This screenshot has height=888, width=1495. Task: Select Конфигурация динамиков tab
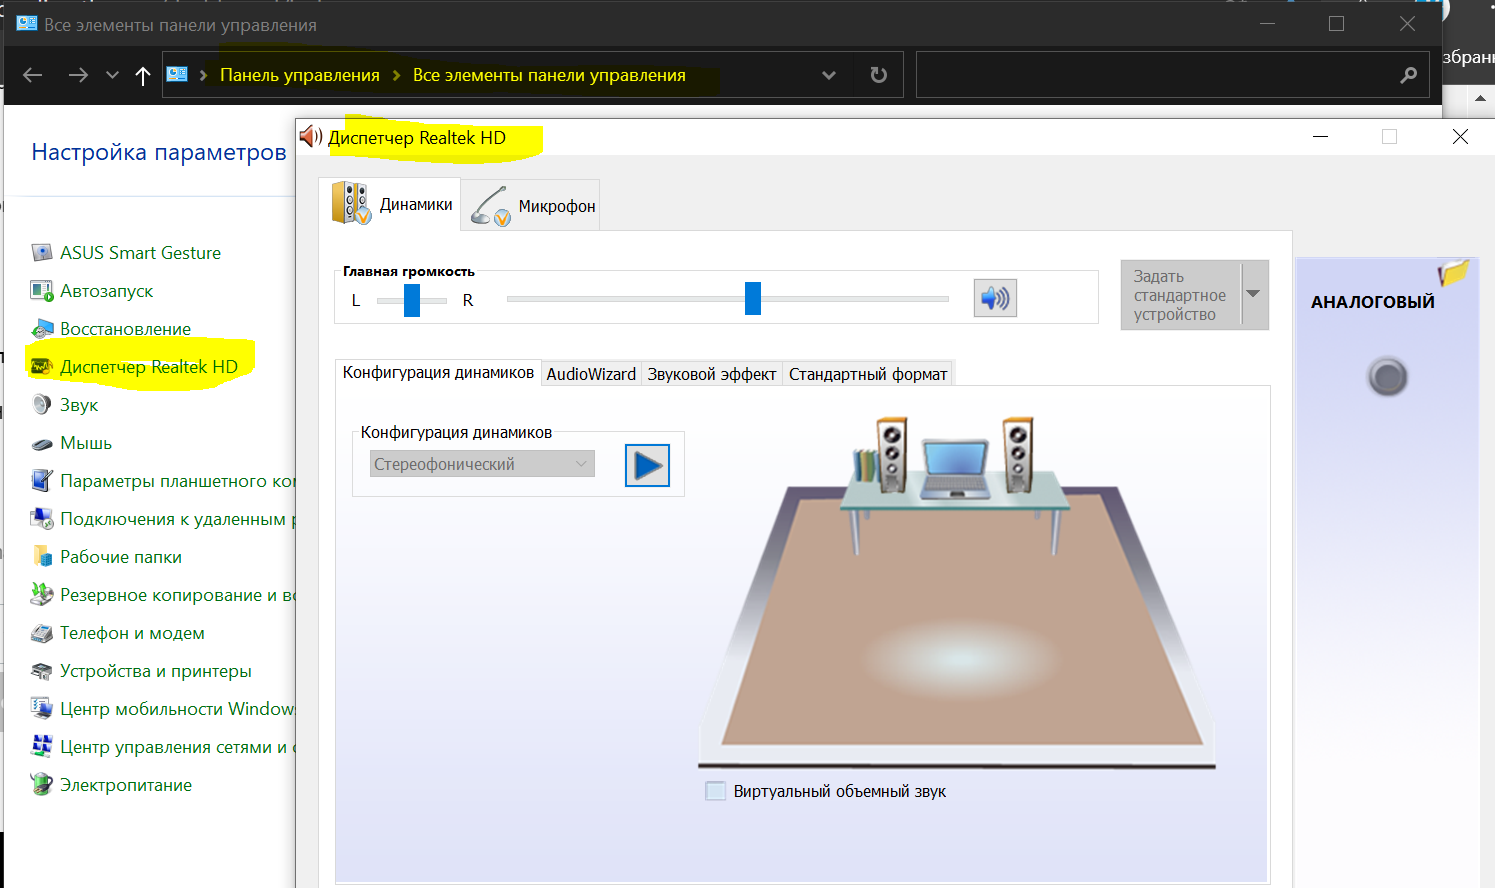pos(438,372)
